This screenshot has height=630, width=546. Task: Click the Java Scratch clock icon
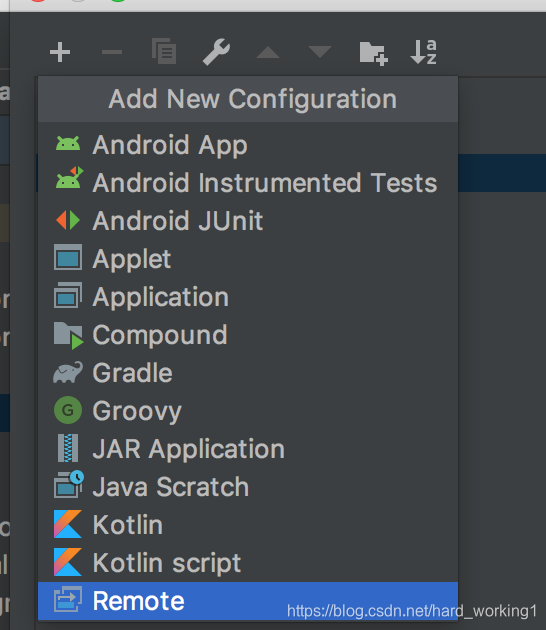[69, 485]
